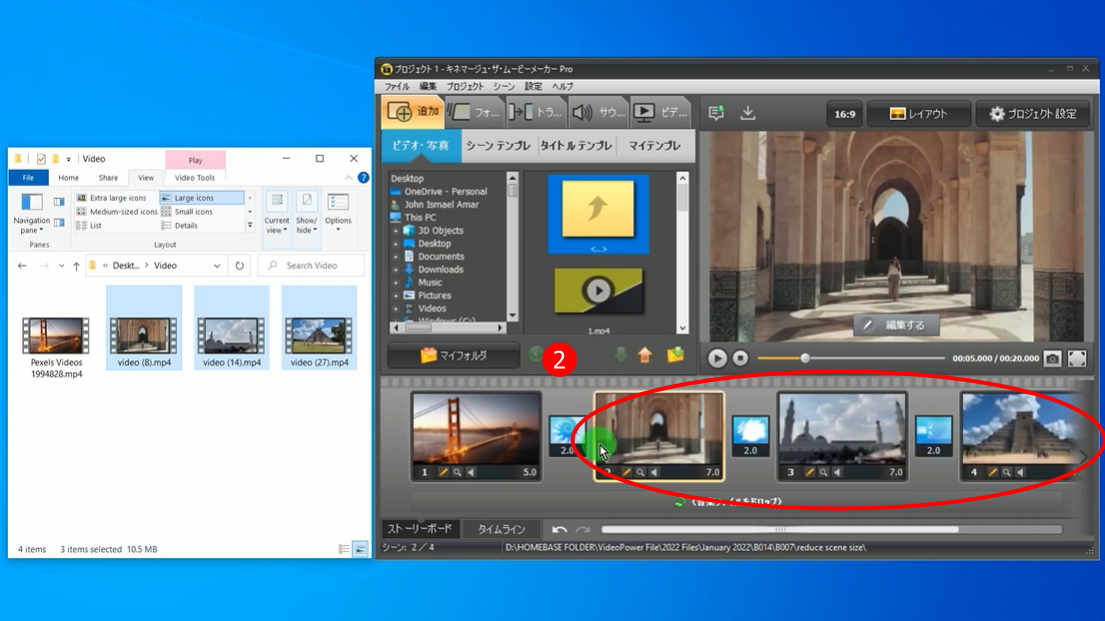Image resolution: width=1105 pixels, height=621 pixels.
Task: Click the プロジェクト設定 button
Action: [x=1032, y=114]
